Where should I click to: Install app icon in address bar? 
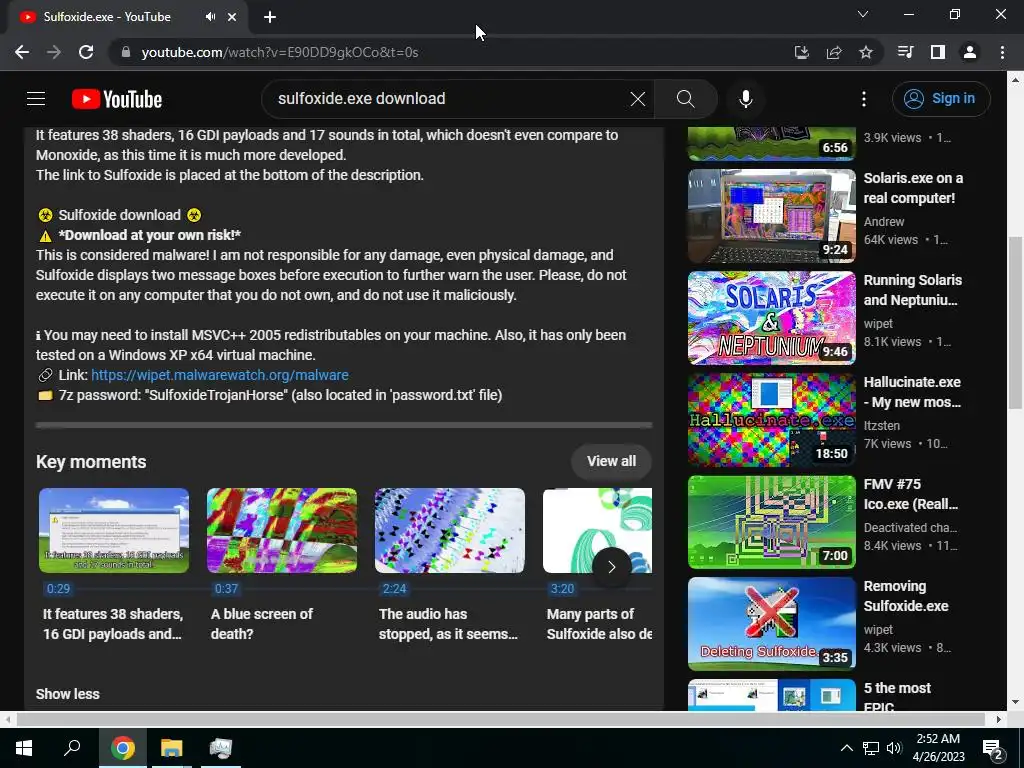(801, 52)
